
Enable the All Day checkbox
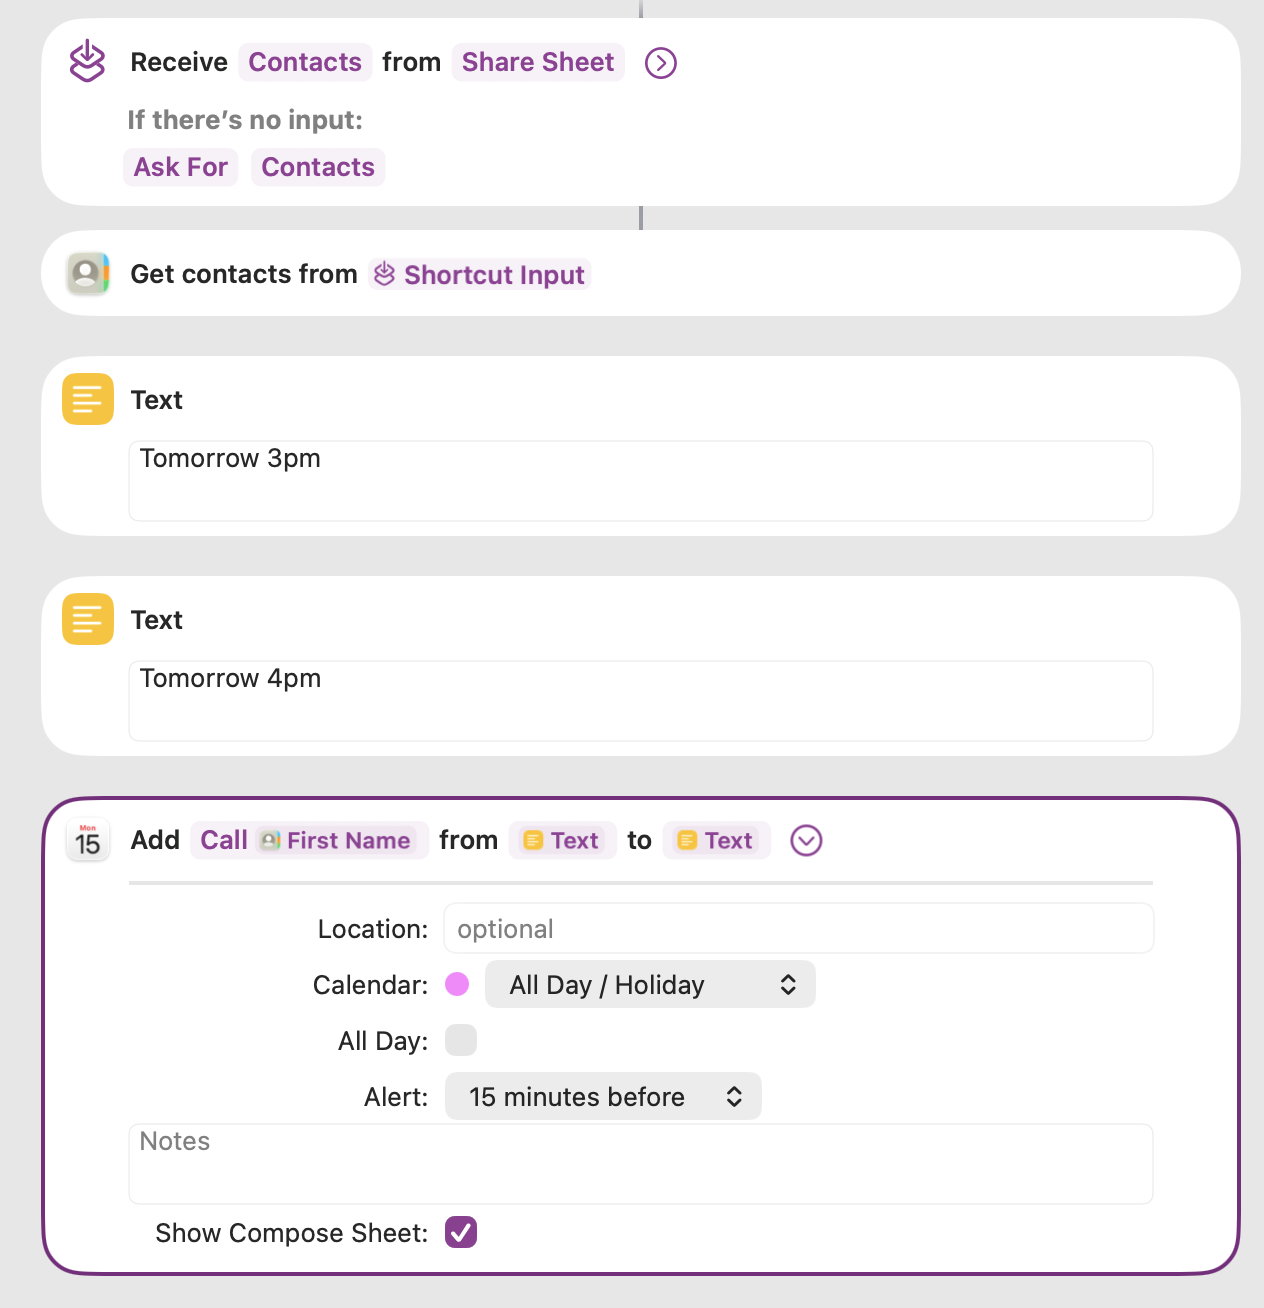pos(461,1040)
